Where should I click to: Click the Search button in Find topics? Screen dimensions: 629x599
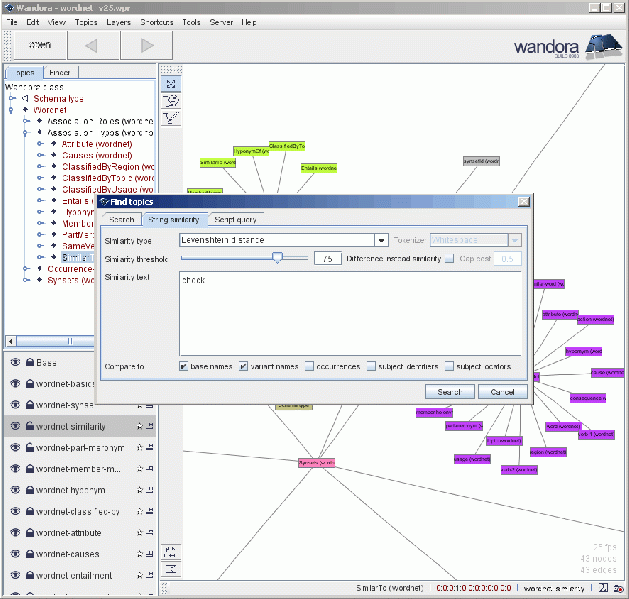[x=449, y=392]
